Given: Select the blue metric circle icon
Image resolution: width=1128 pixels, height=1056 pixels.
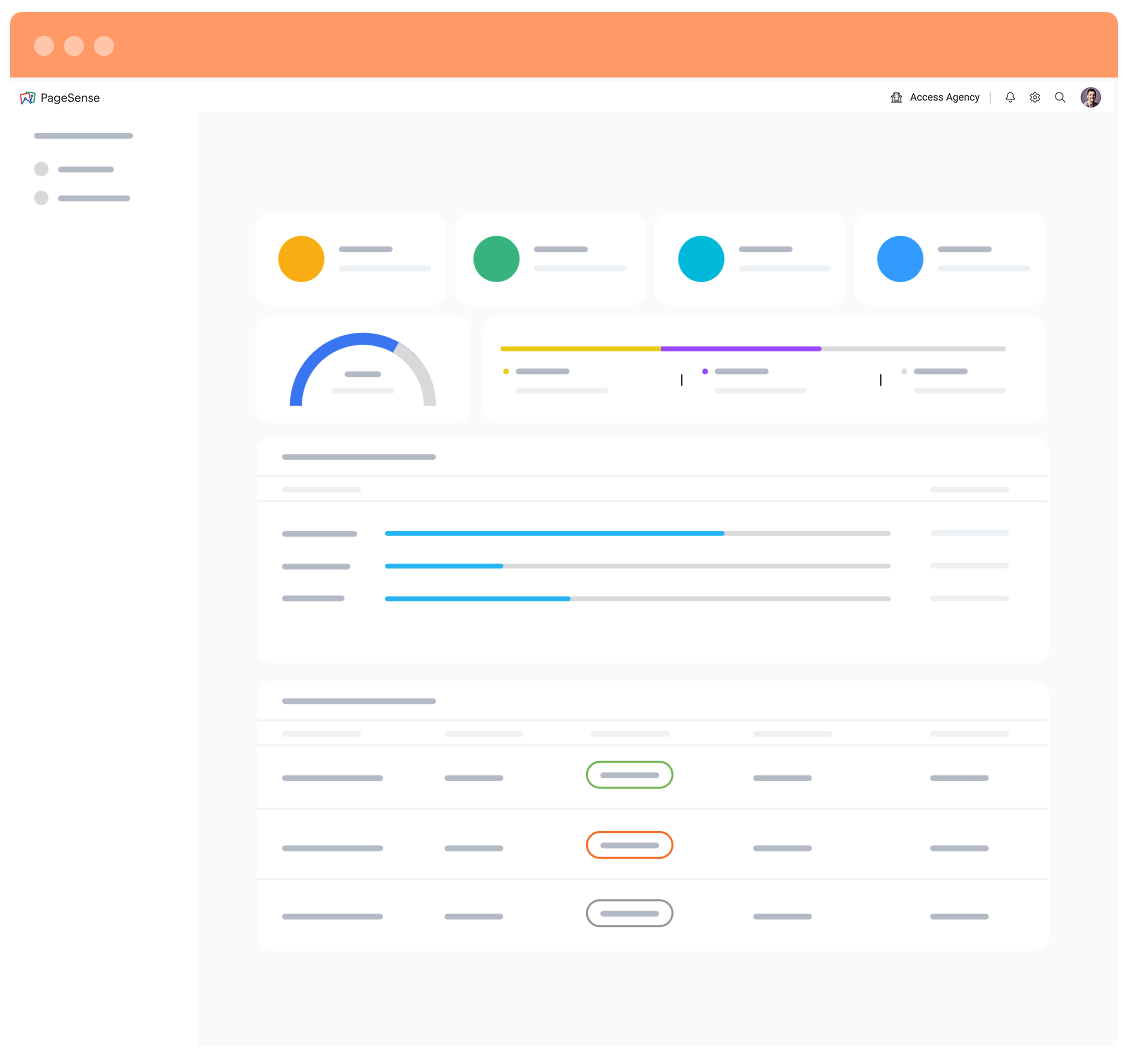Looking at the screenshot, I should click(x=899, y=258).
